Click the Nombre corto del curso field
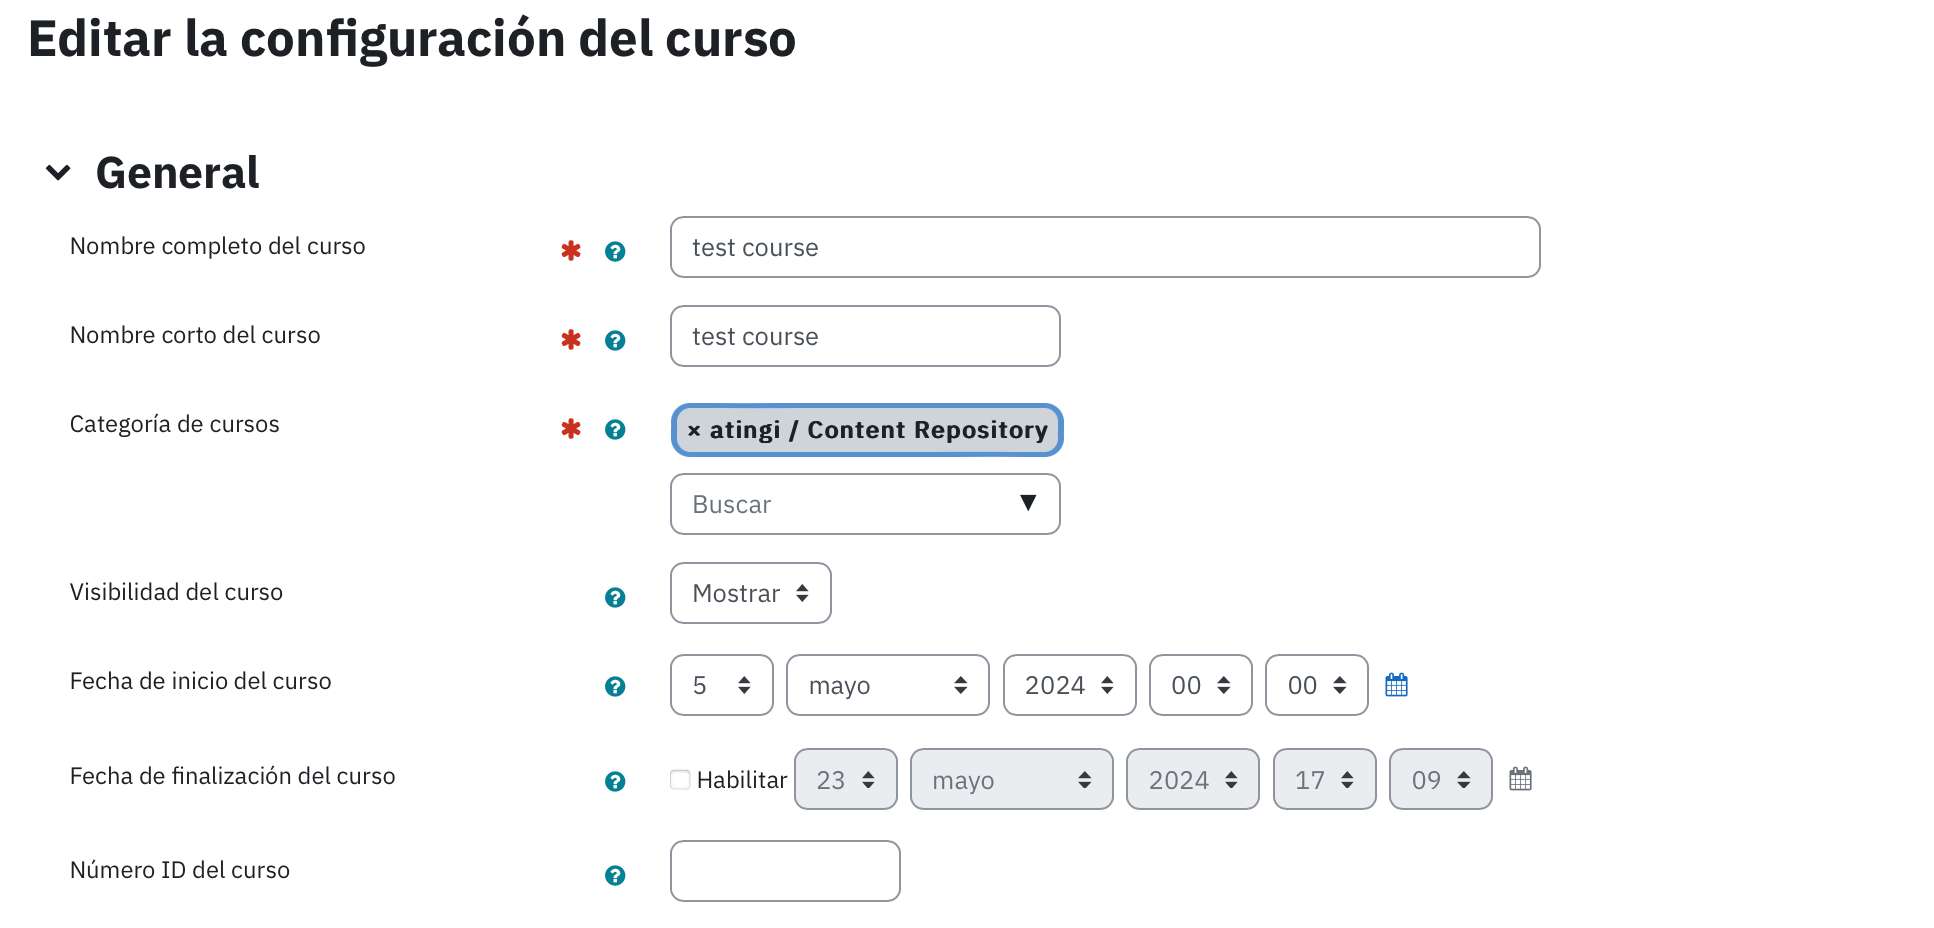This screenshot has height=928, width=1934. pos(865,336)
